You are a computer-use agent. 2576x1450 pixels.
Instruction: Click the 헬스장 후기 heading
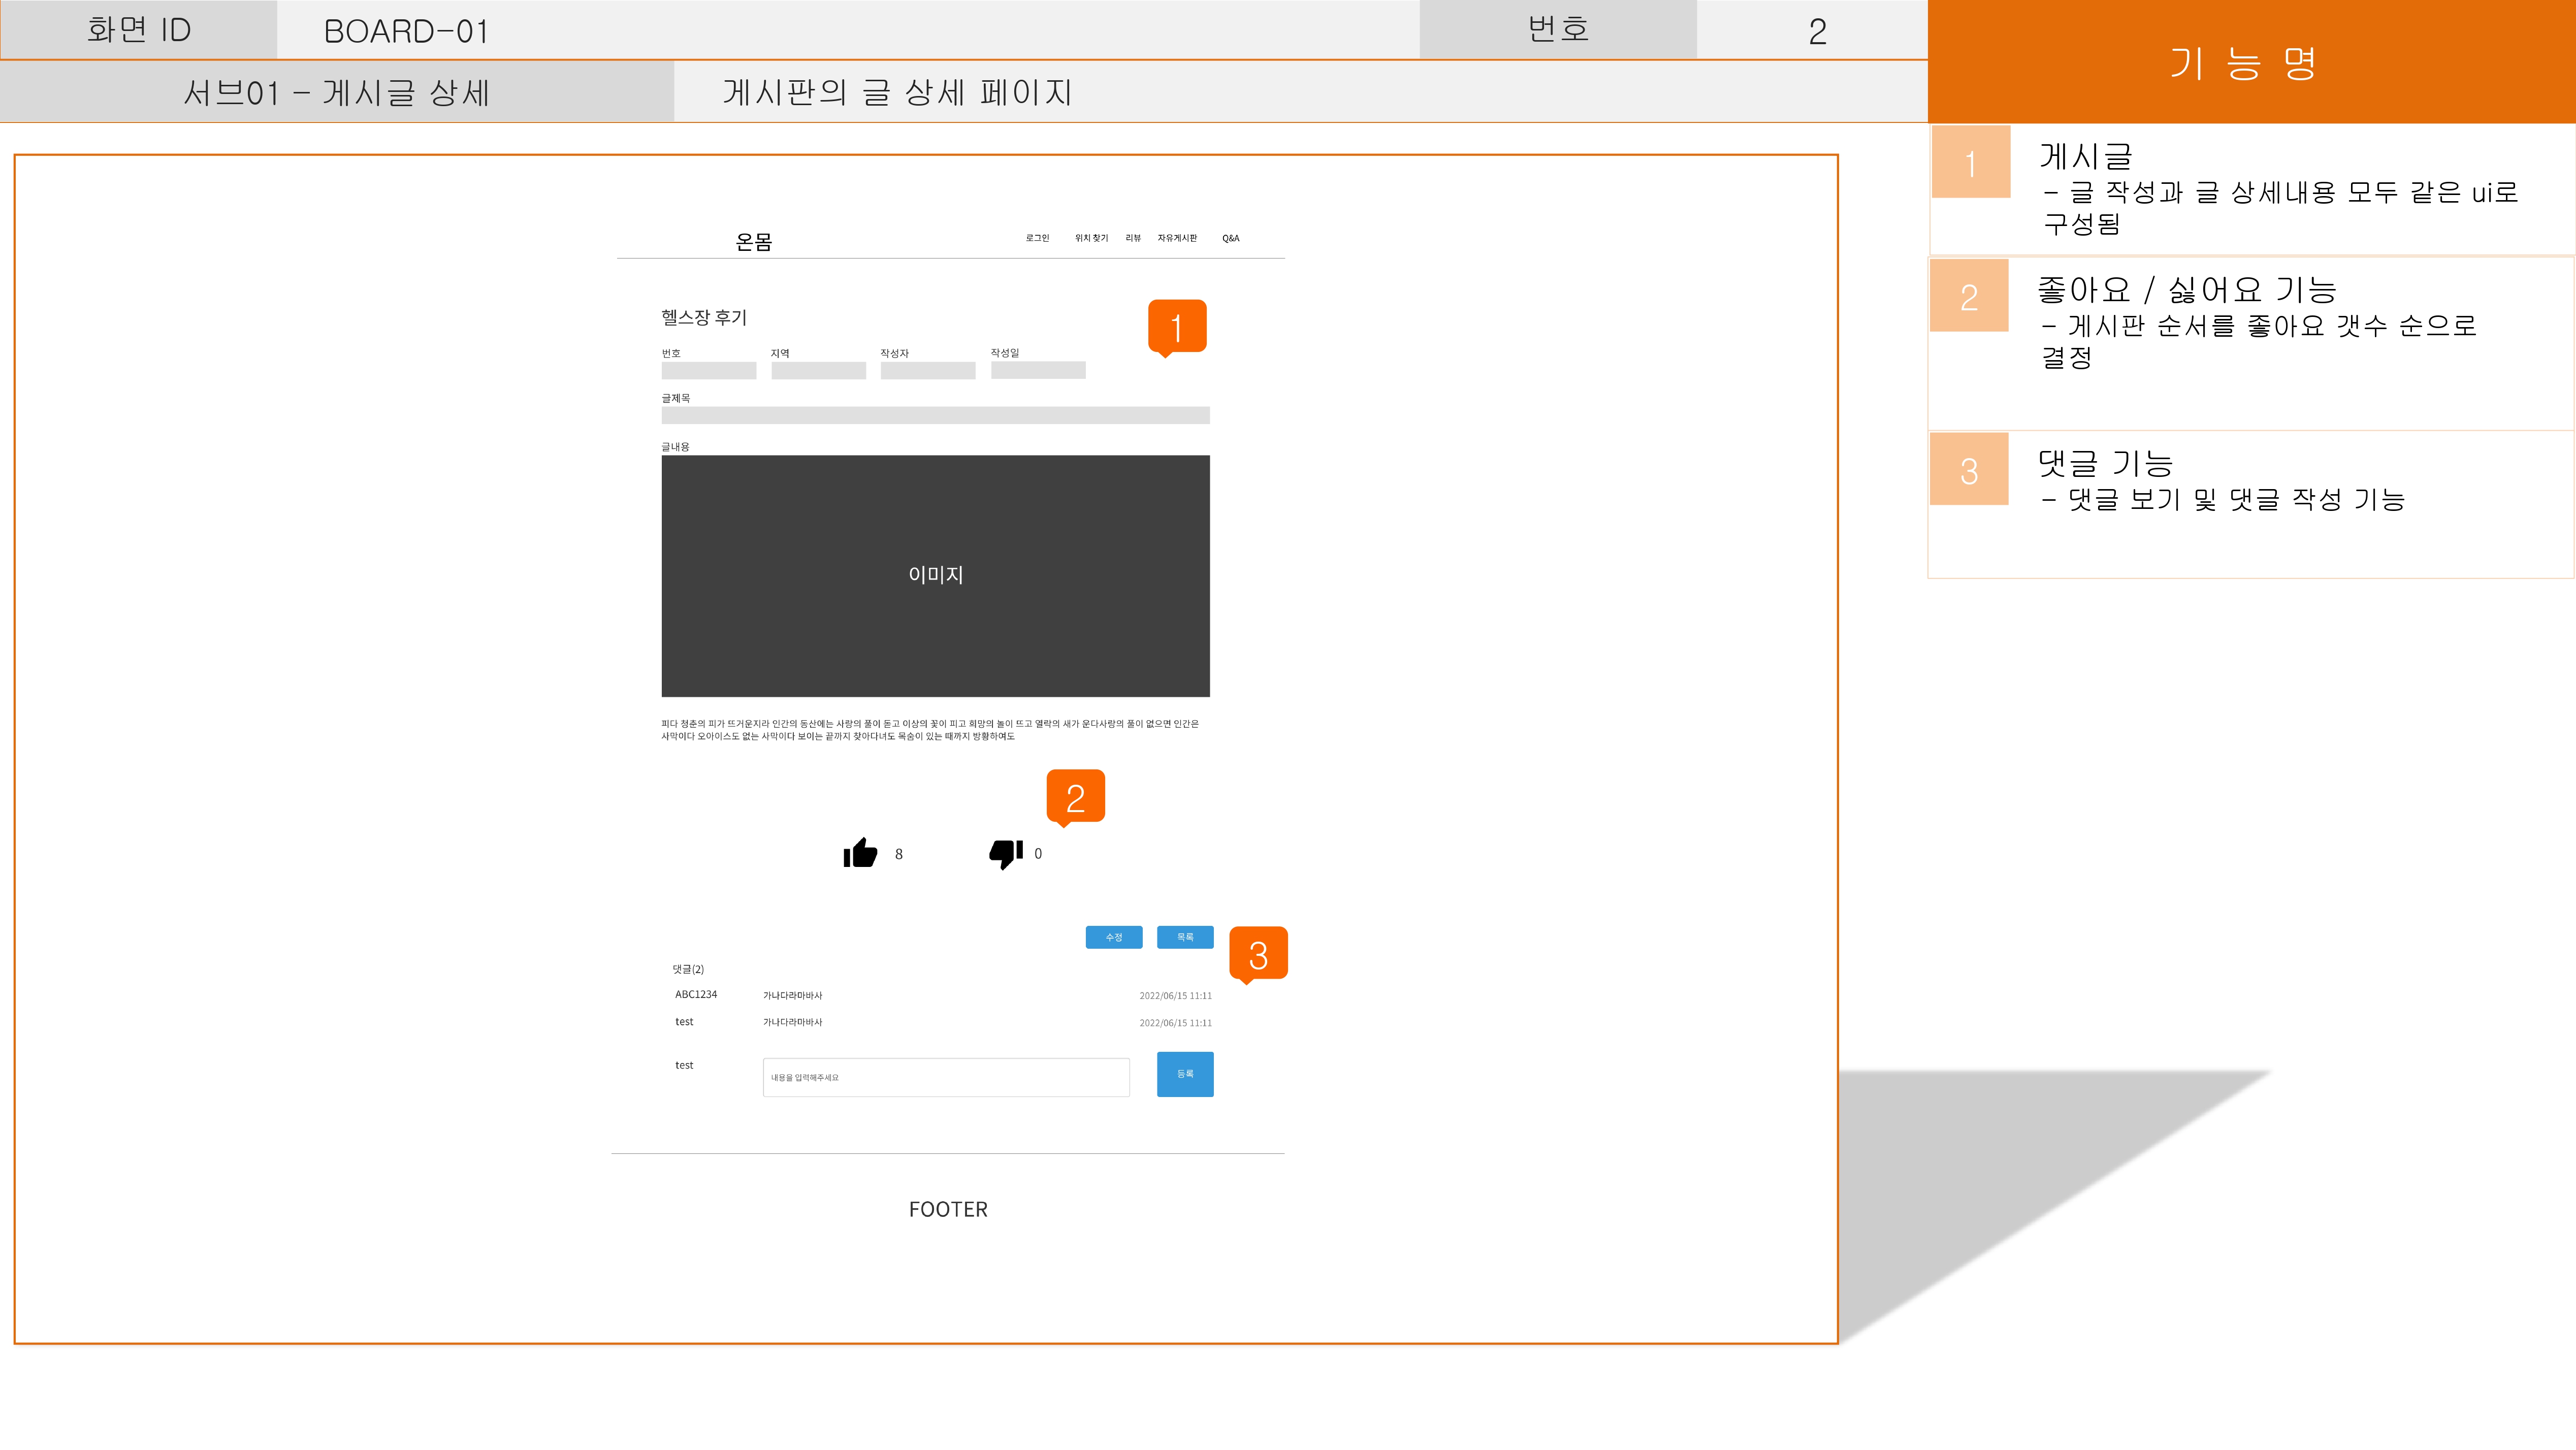[704, 317]
